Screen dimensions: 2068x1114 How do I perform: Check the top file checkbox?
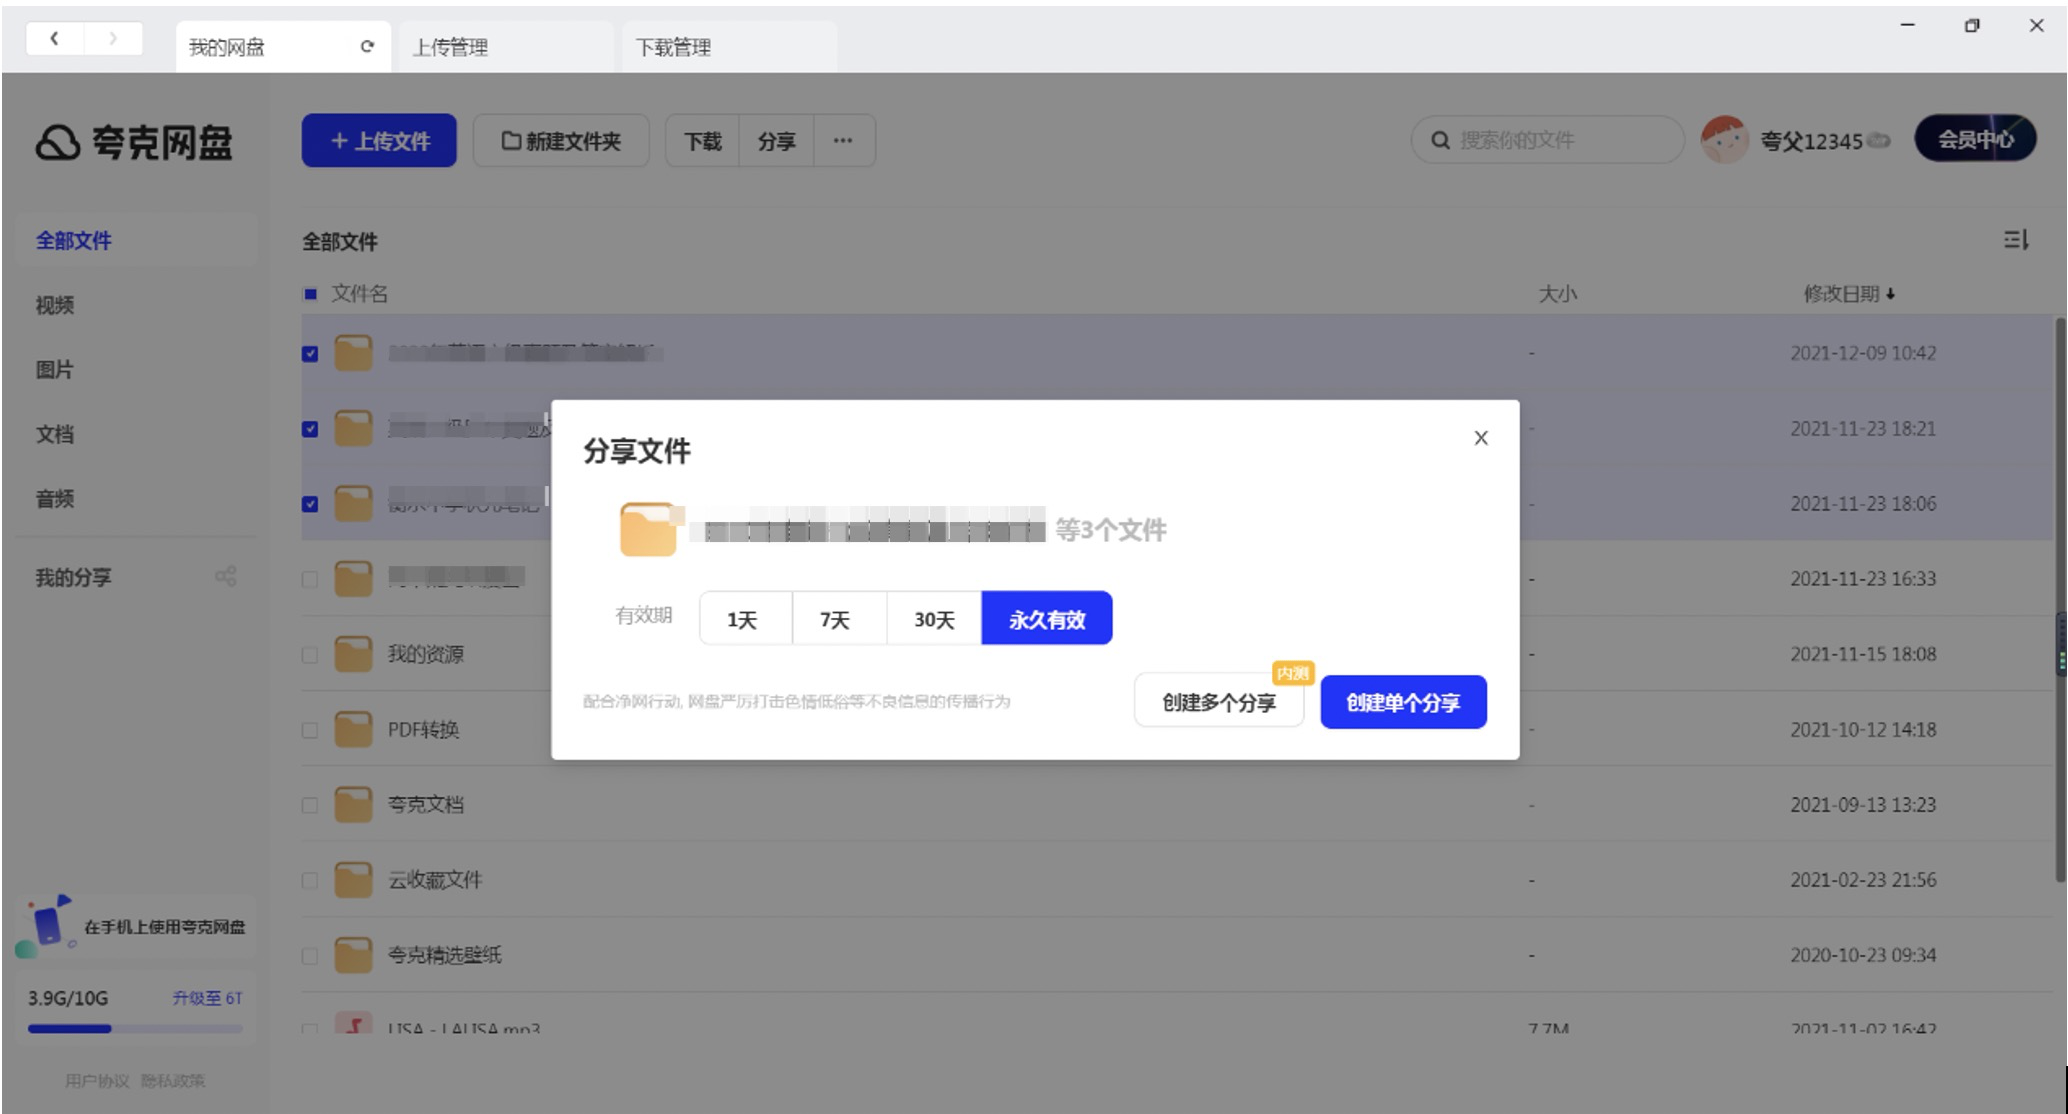click(310, 353)
